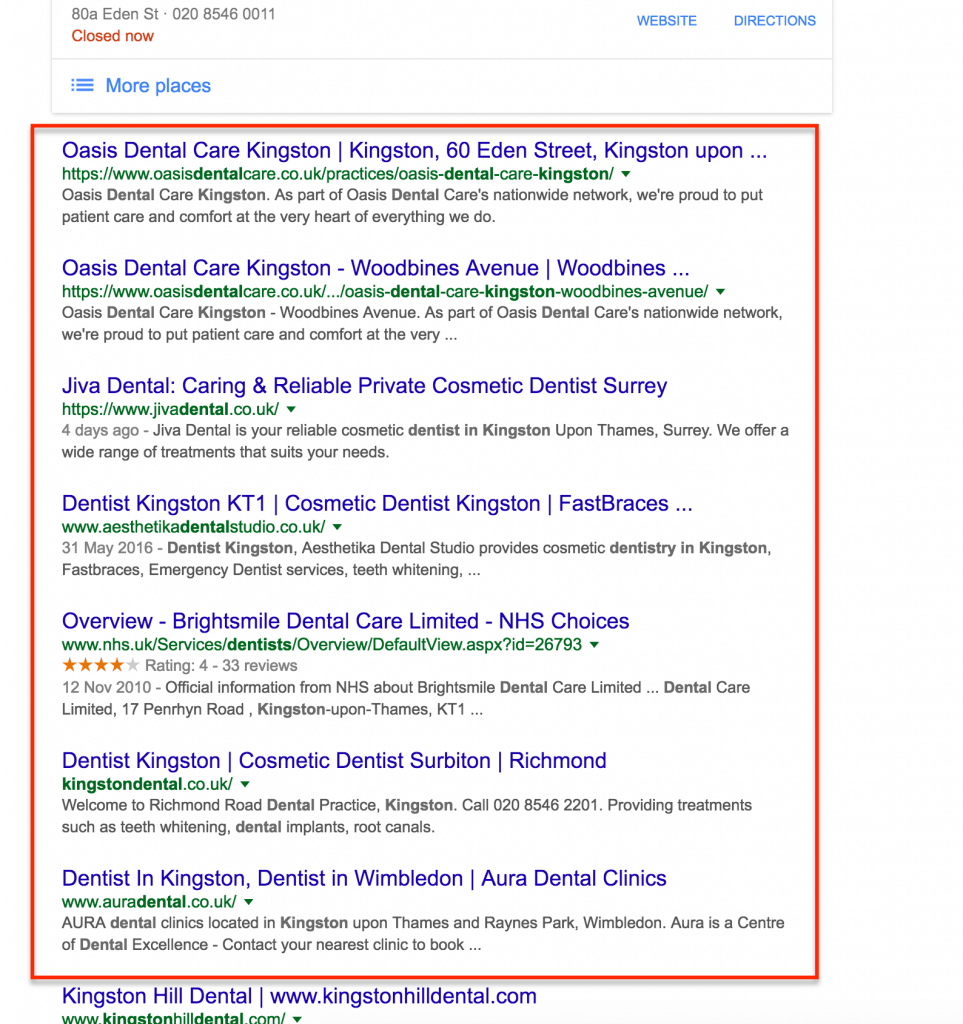The width and height of the screenshot is (963, 1024).
Task: Click the kingstondental.co.uk green URL
Action: point(147,784)
